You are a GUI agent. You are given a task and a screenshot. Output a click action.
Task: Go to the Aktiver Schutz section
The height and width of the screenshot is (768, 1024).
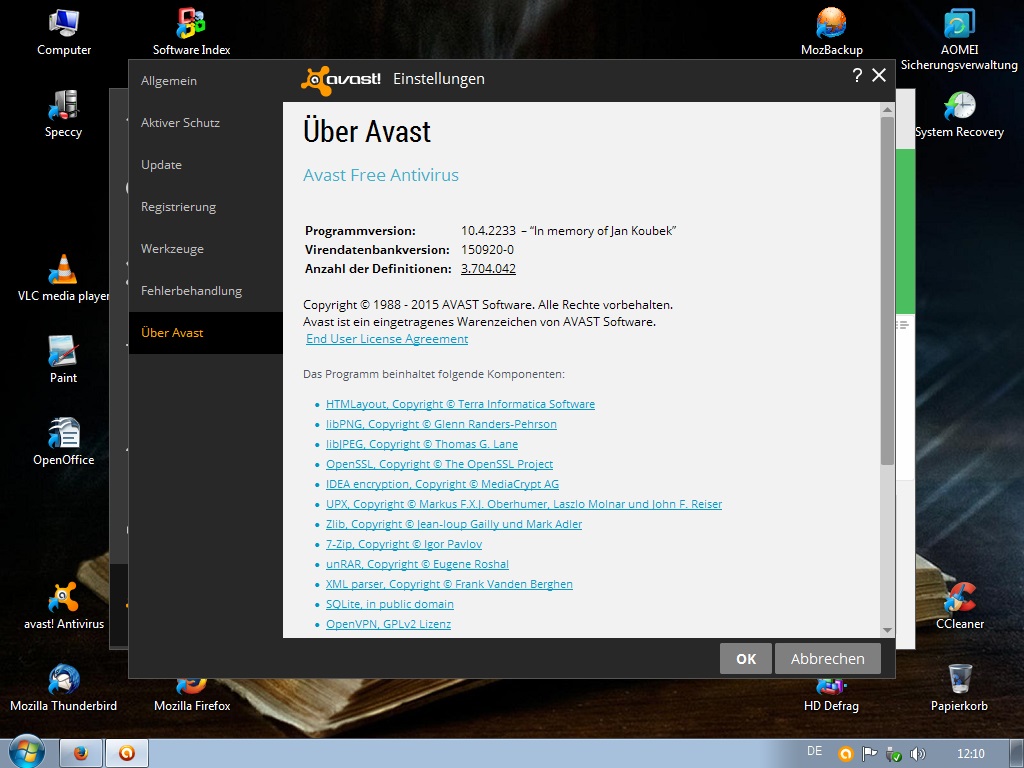click(x=206, y=123)
